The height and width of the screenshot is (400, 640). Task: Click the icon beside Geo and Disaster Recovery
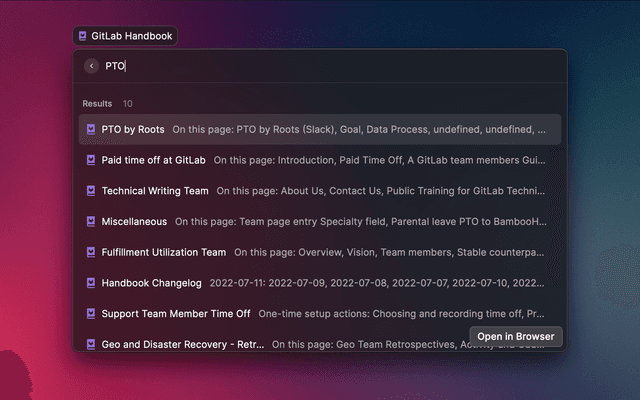[90, 344]
